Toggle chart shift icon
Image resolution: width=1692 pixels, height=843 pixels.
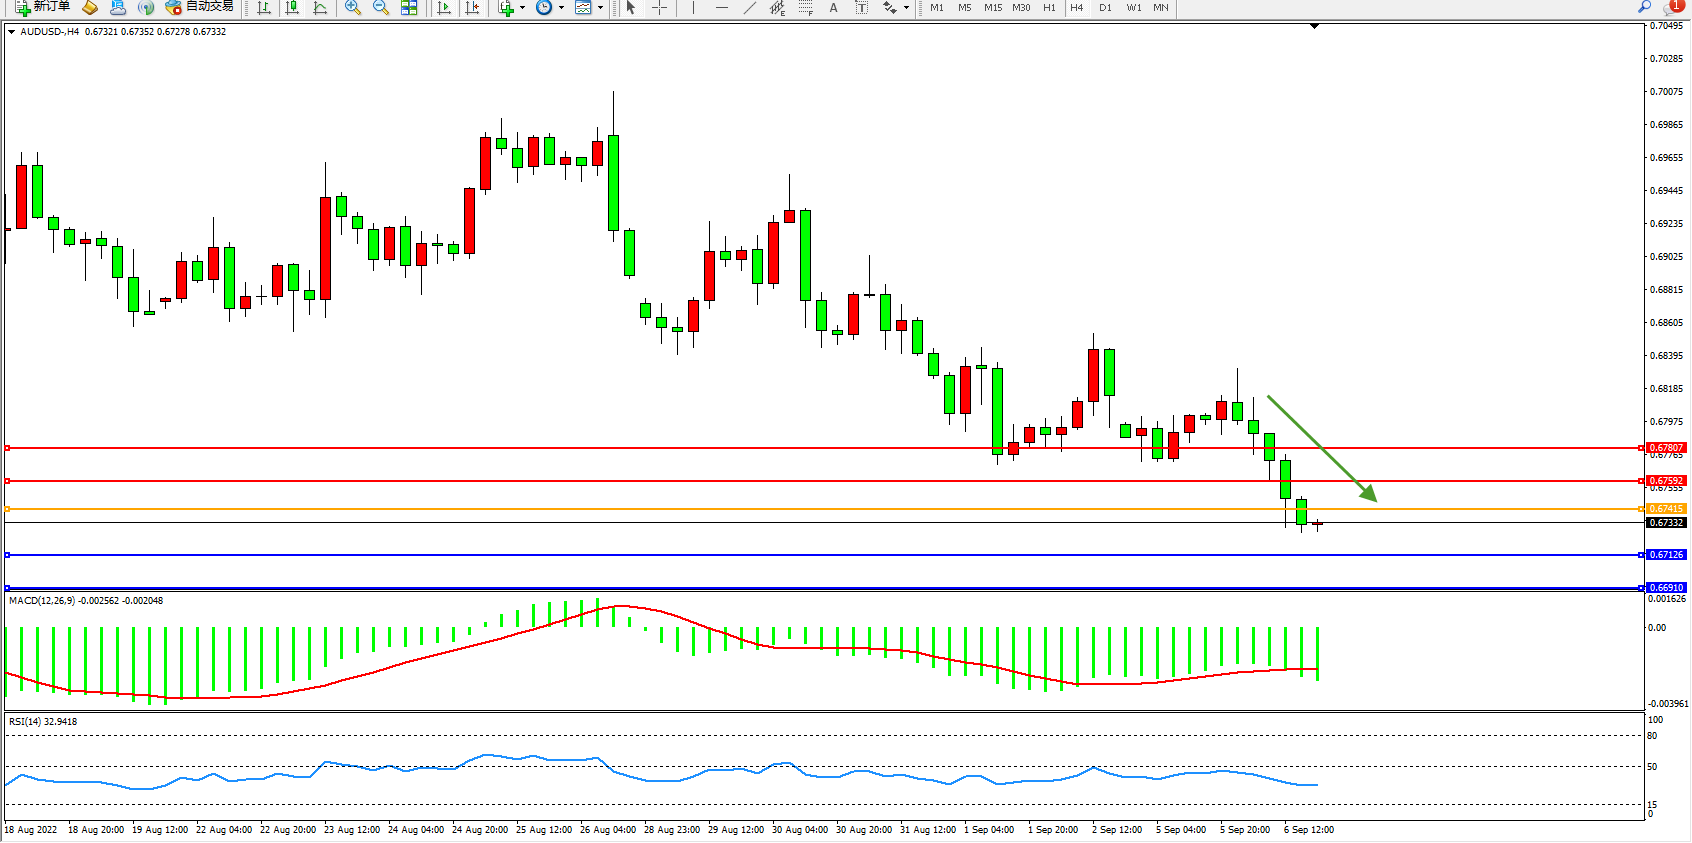pyautogui.click(x=472, y=8)
